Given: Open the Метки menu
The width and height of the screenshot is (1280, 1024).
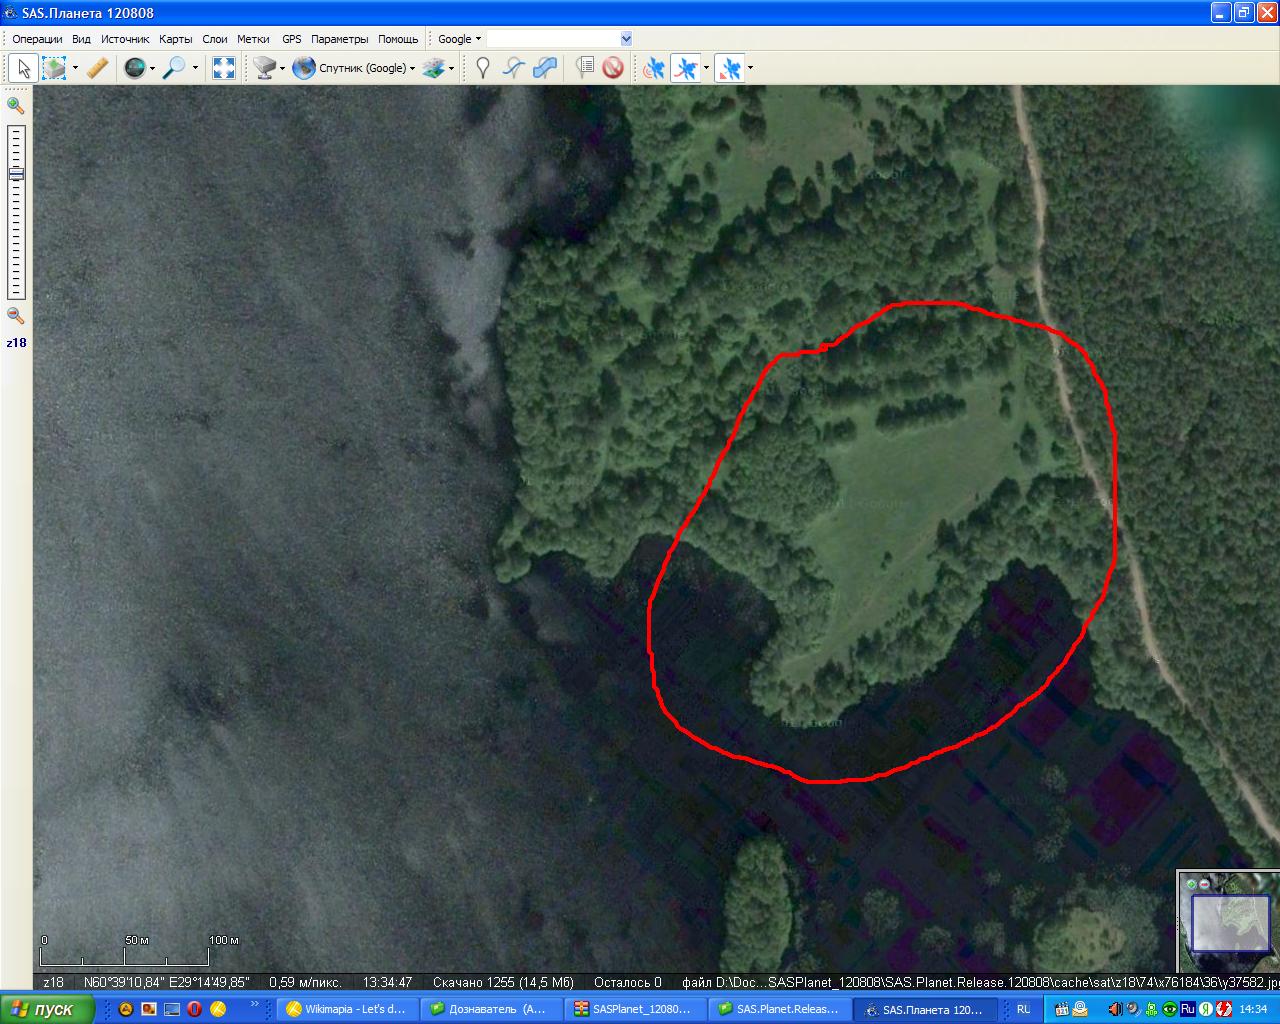Looking at the screenshot, I should 253,39.
